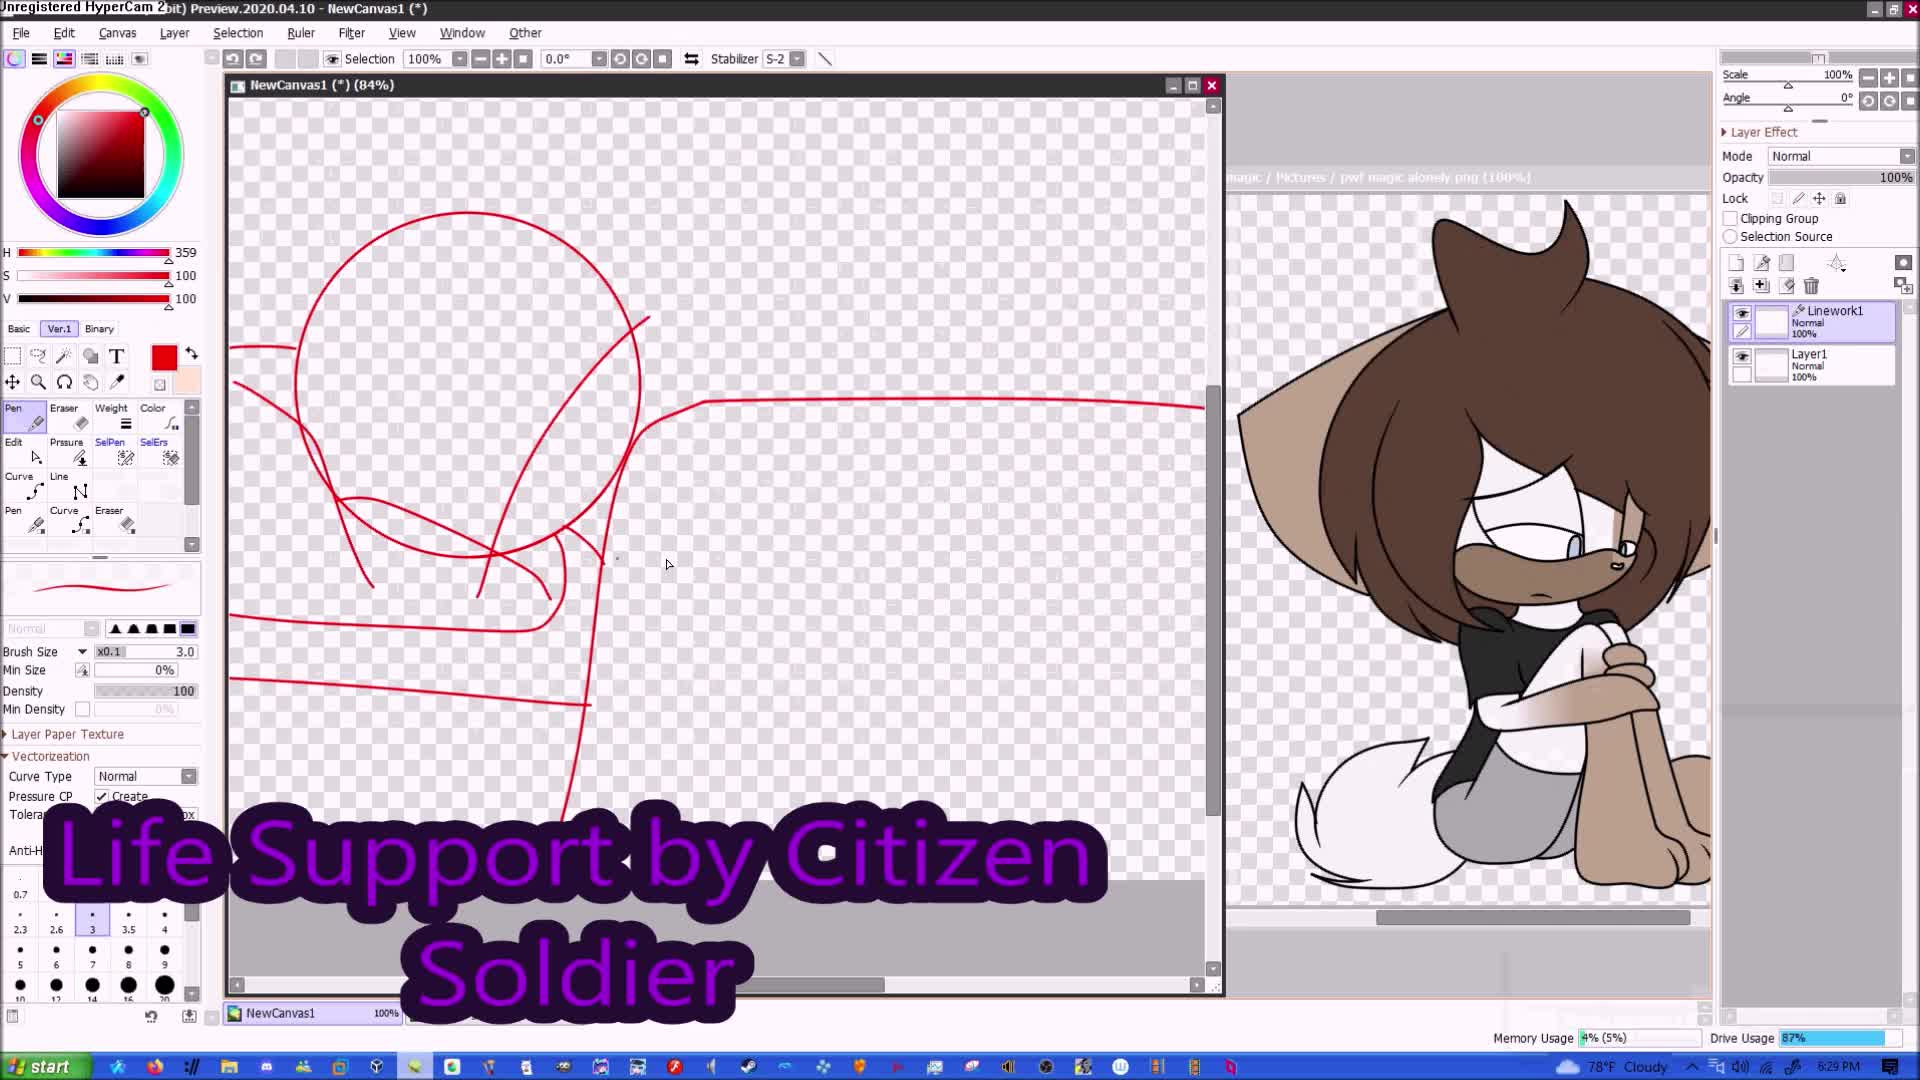The height and width of the screenshot is (1080, 1920).
Task: Select the Selection Source radio button
Action: click(1730, 237)
